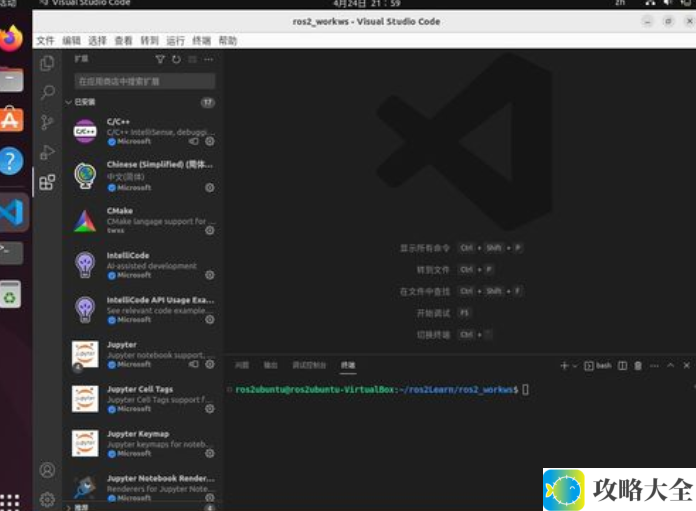
Task: Switch to the Problems tab in the panel
Action: point(242,365)
